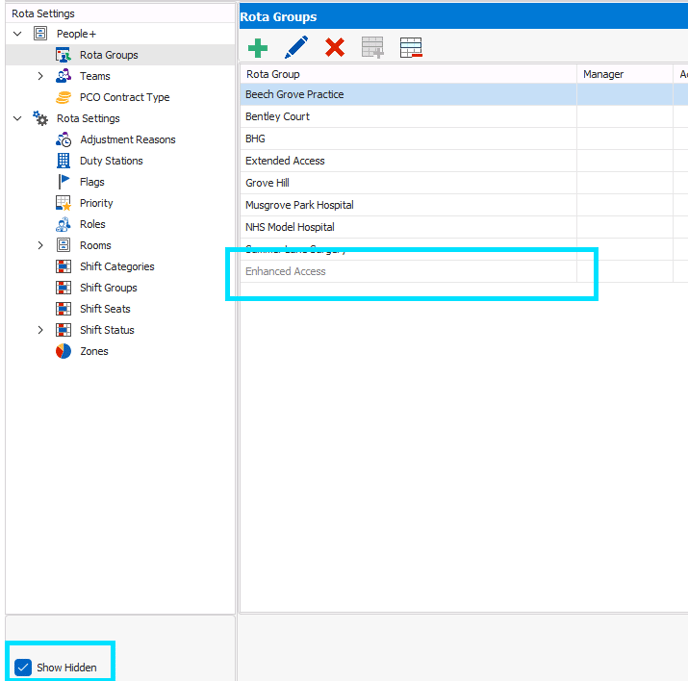Select the Duty Stations building icon

coord(63,161)
